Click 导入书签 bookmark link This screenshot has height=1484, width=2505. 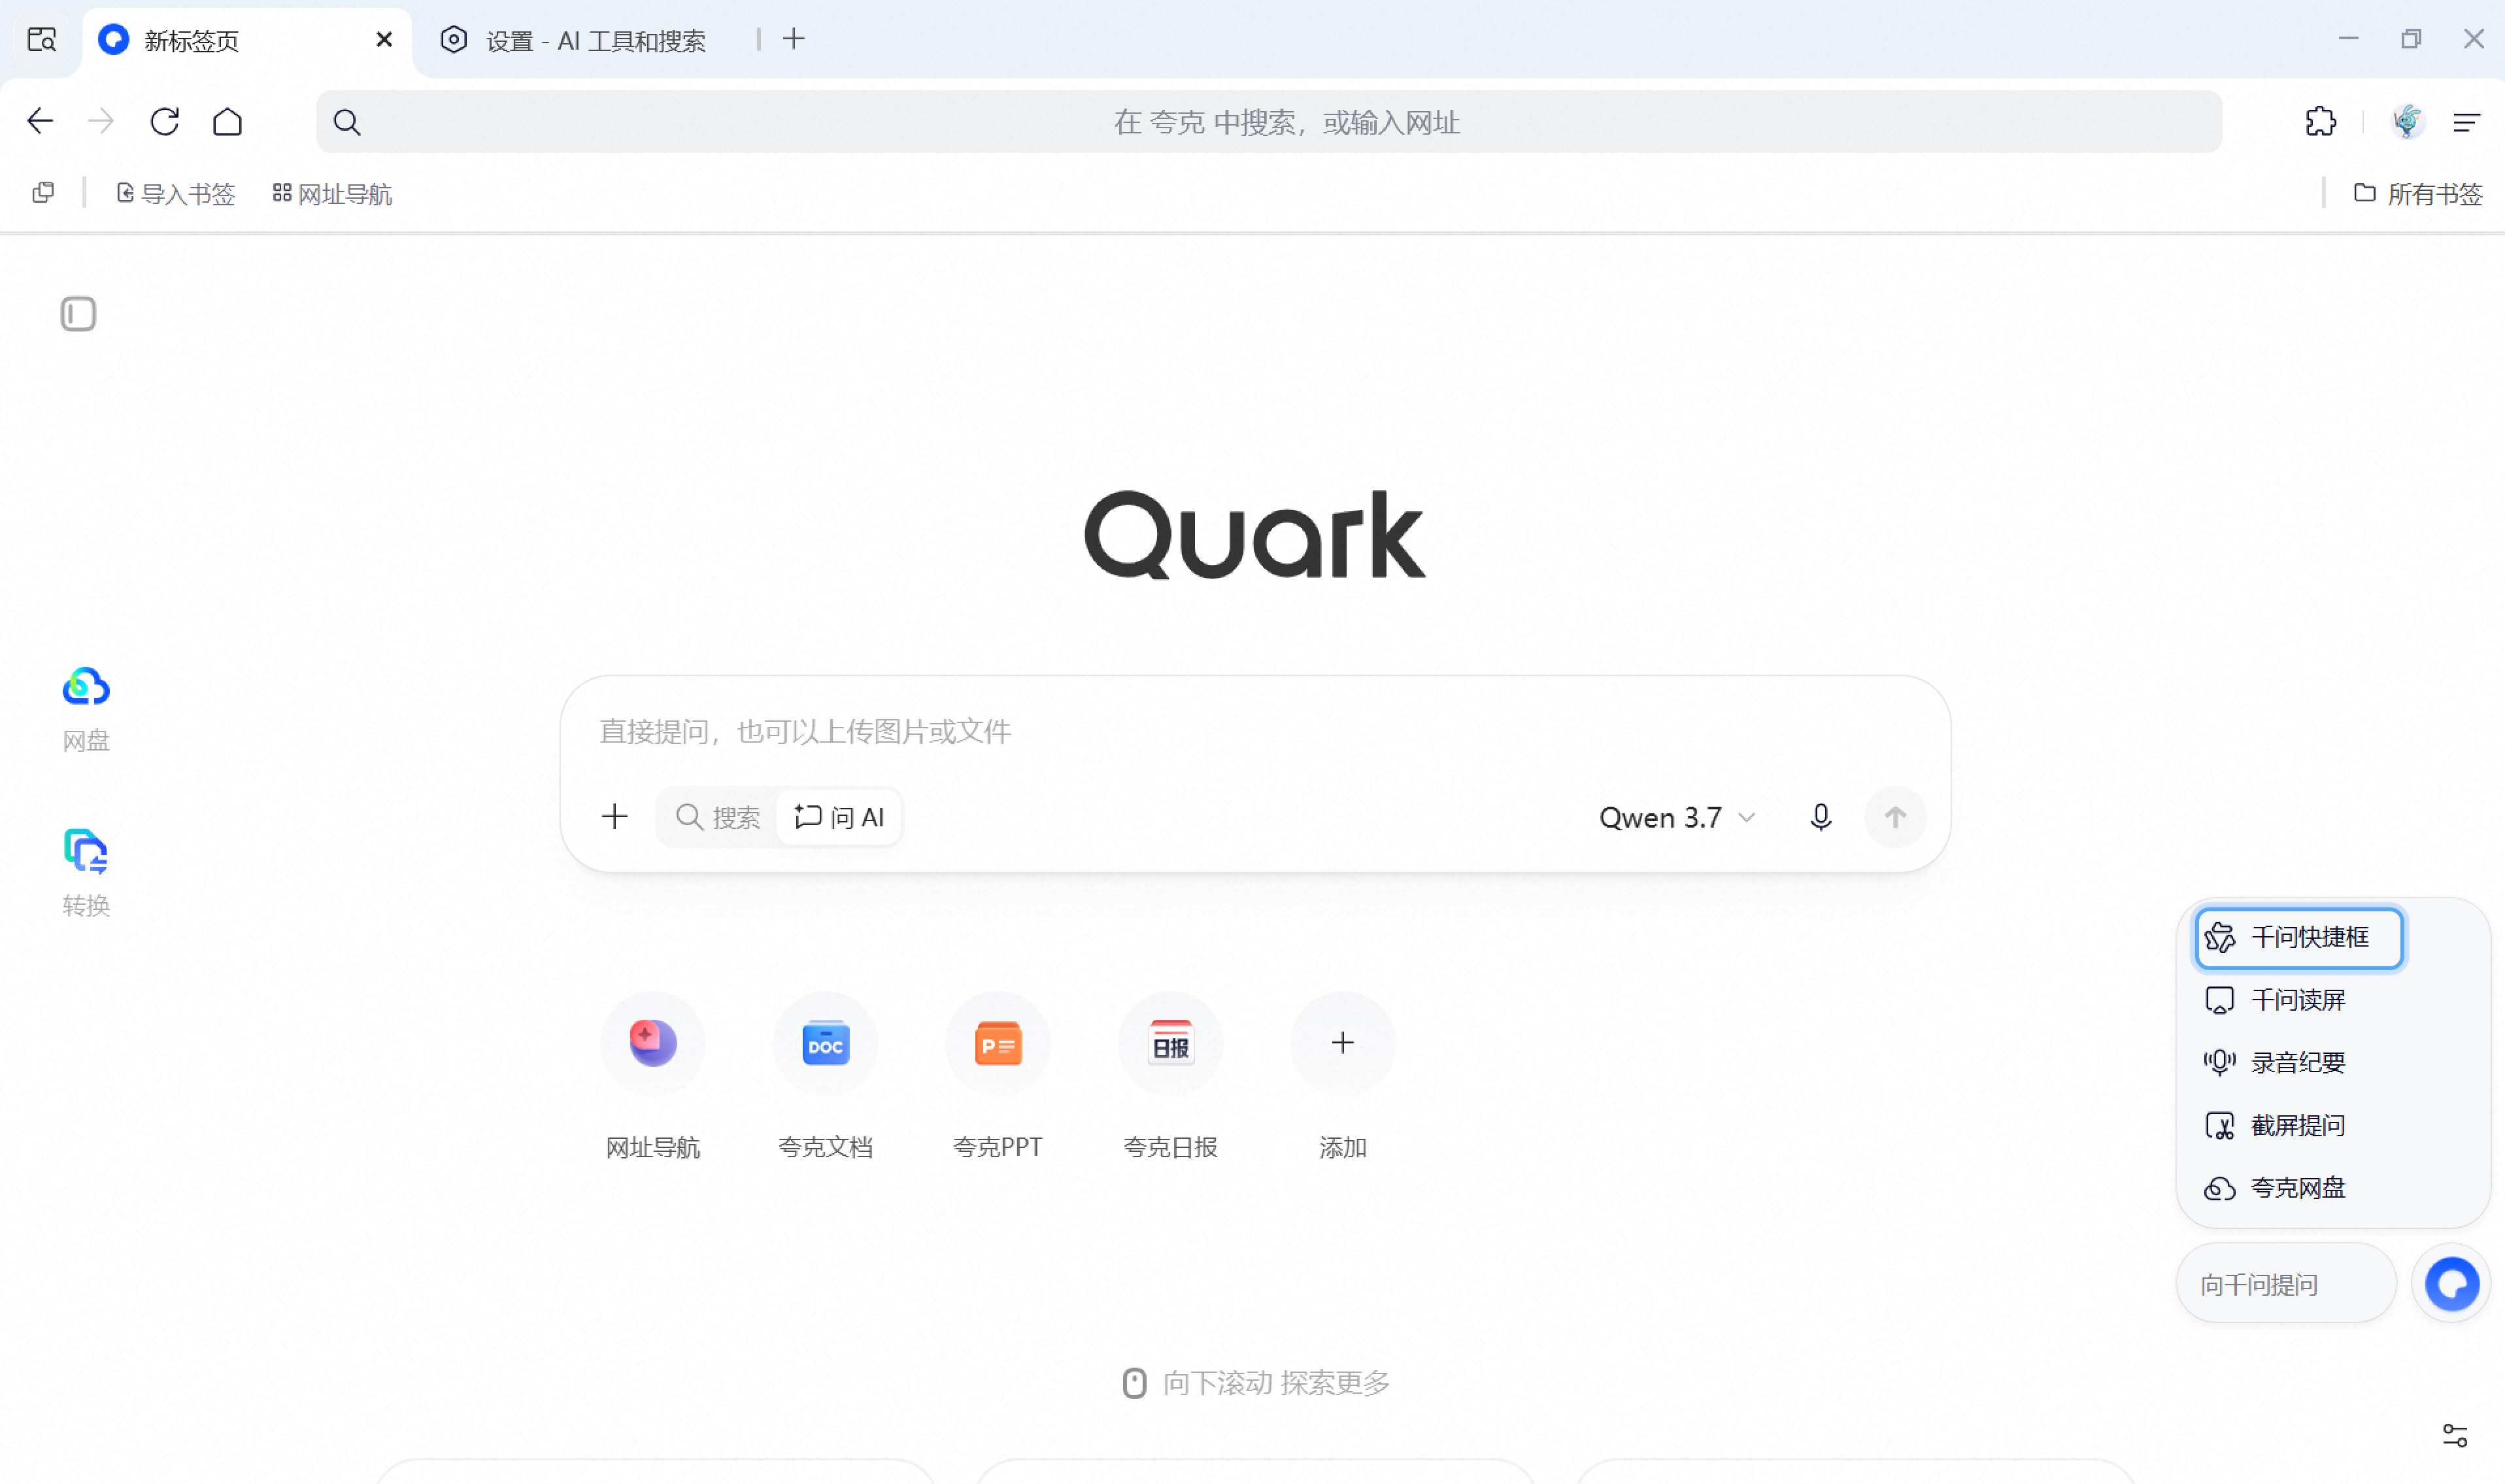[176, 194]
